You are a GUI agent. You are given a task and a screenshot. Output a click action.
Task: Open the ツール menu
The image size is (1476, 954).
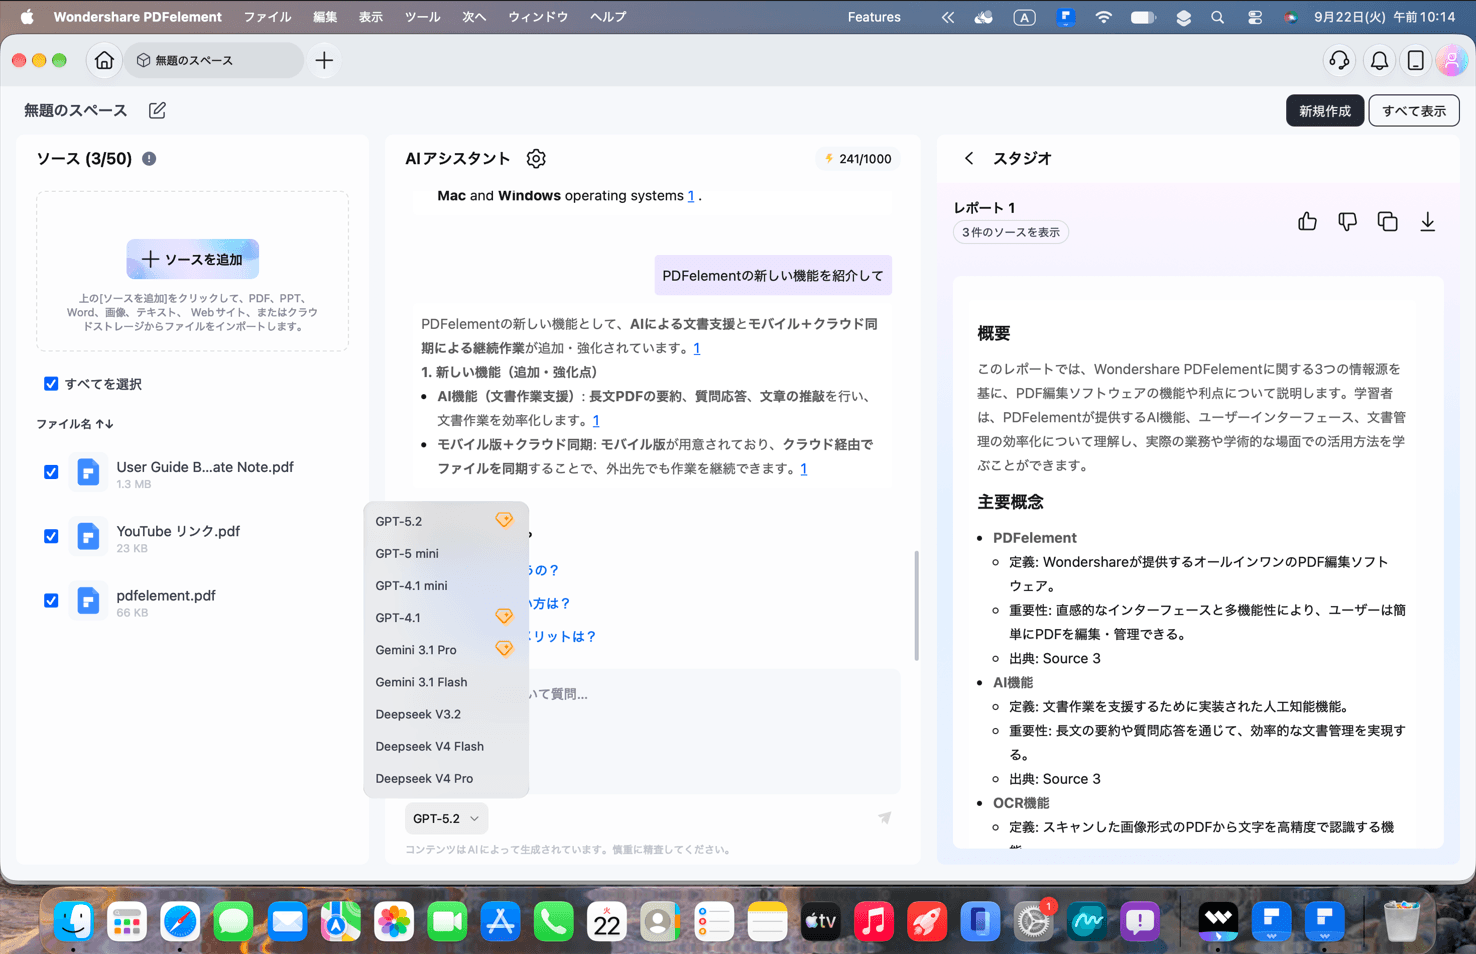422,17
